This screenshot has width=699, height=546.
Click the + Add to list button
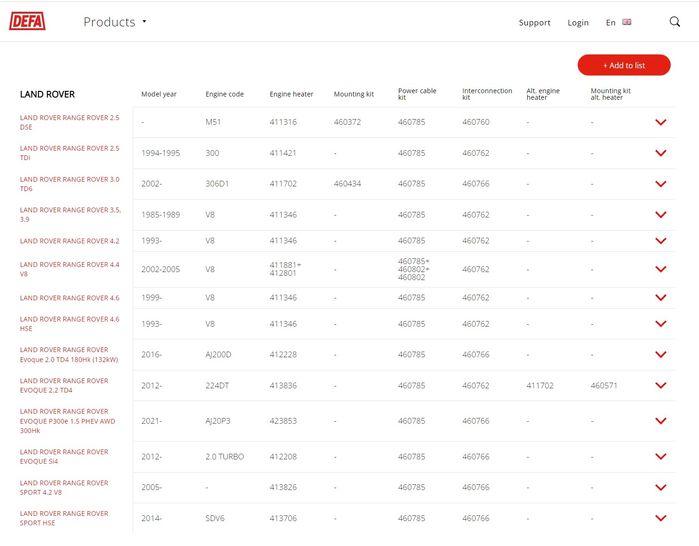[x=624, y=65]
